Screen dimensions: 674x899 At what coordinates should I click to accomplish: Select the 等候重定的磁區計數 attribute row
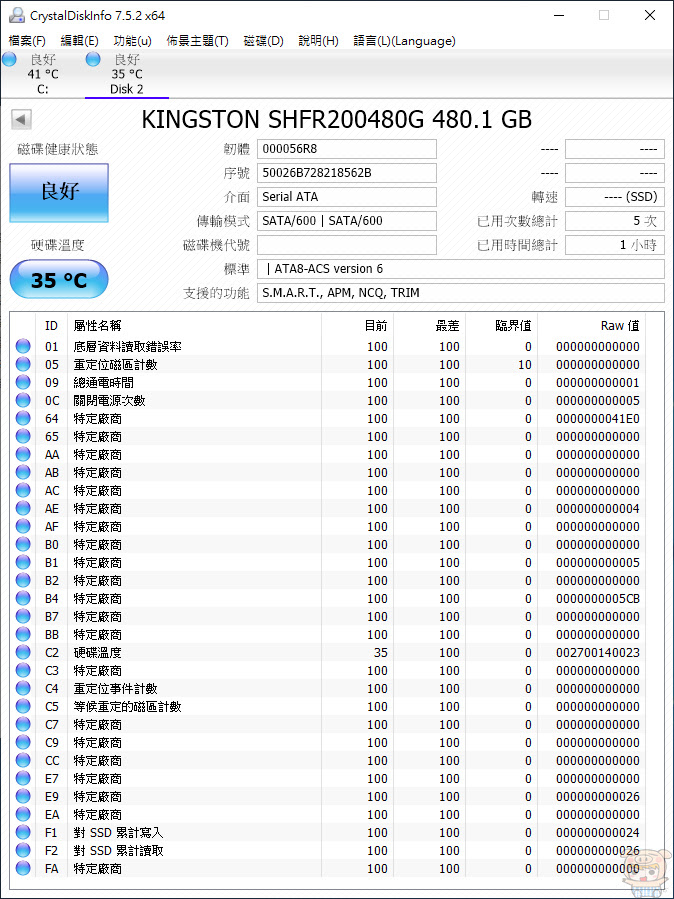pyautogui.click(x=328, y=706)
